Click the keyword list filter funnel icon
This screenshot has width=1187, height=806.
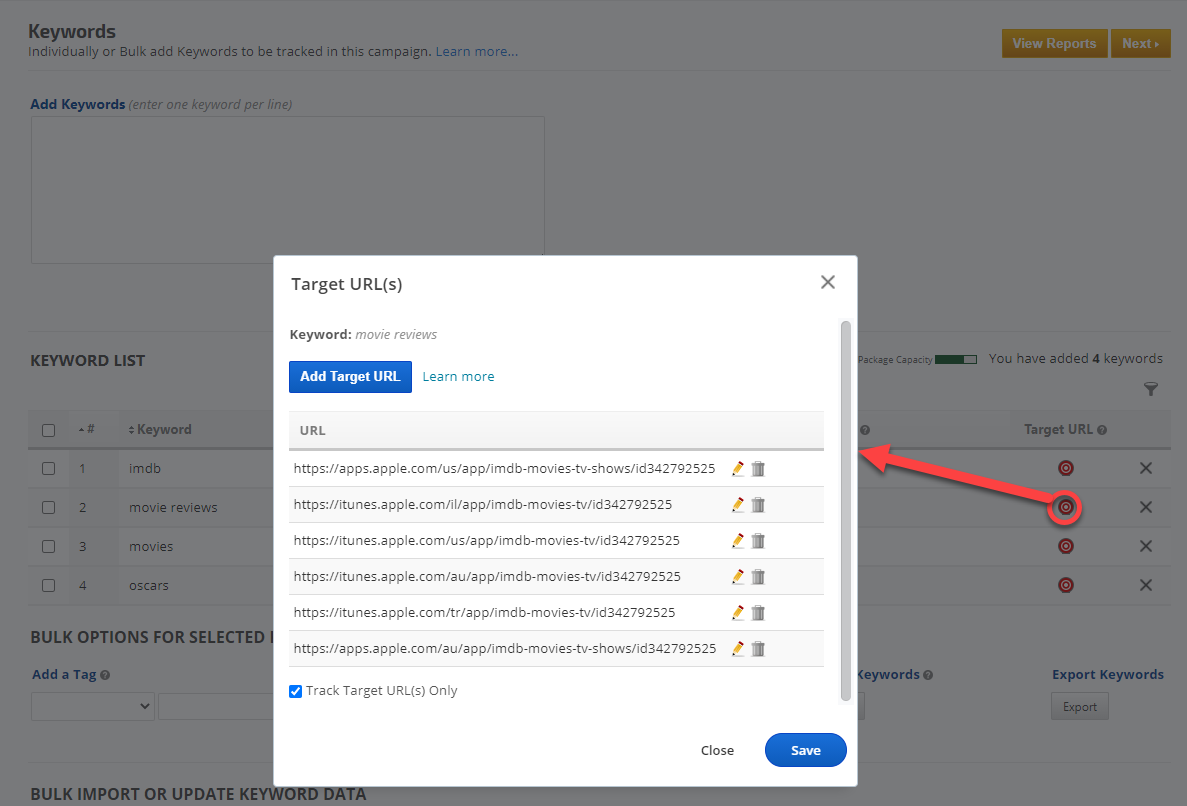pyautogui.click(x=1151, y=389)
